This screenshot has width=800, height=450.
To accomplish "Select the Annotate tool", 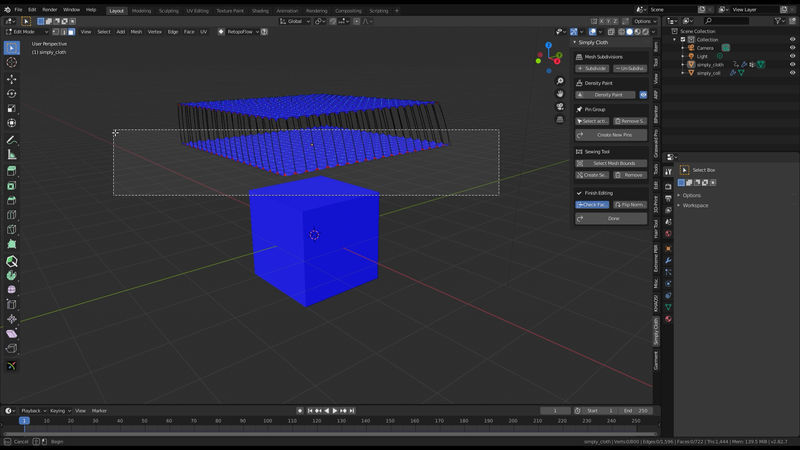I will coord(12,140).
